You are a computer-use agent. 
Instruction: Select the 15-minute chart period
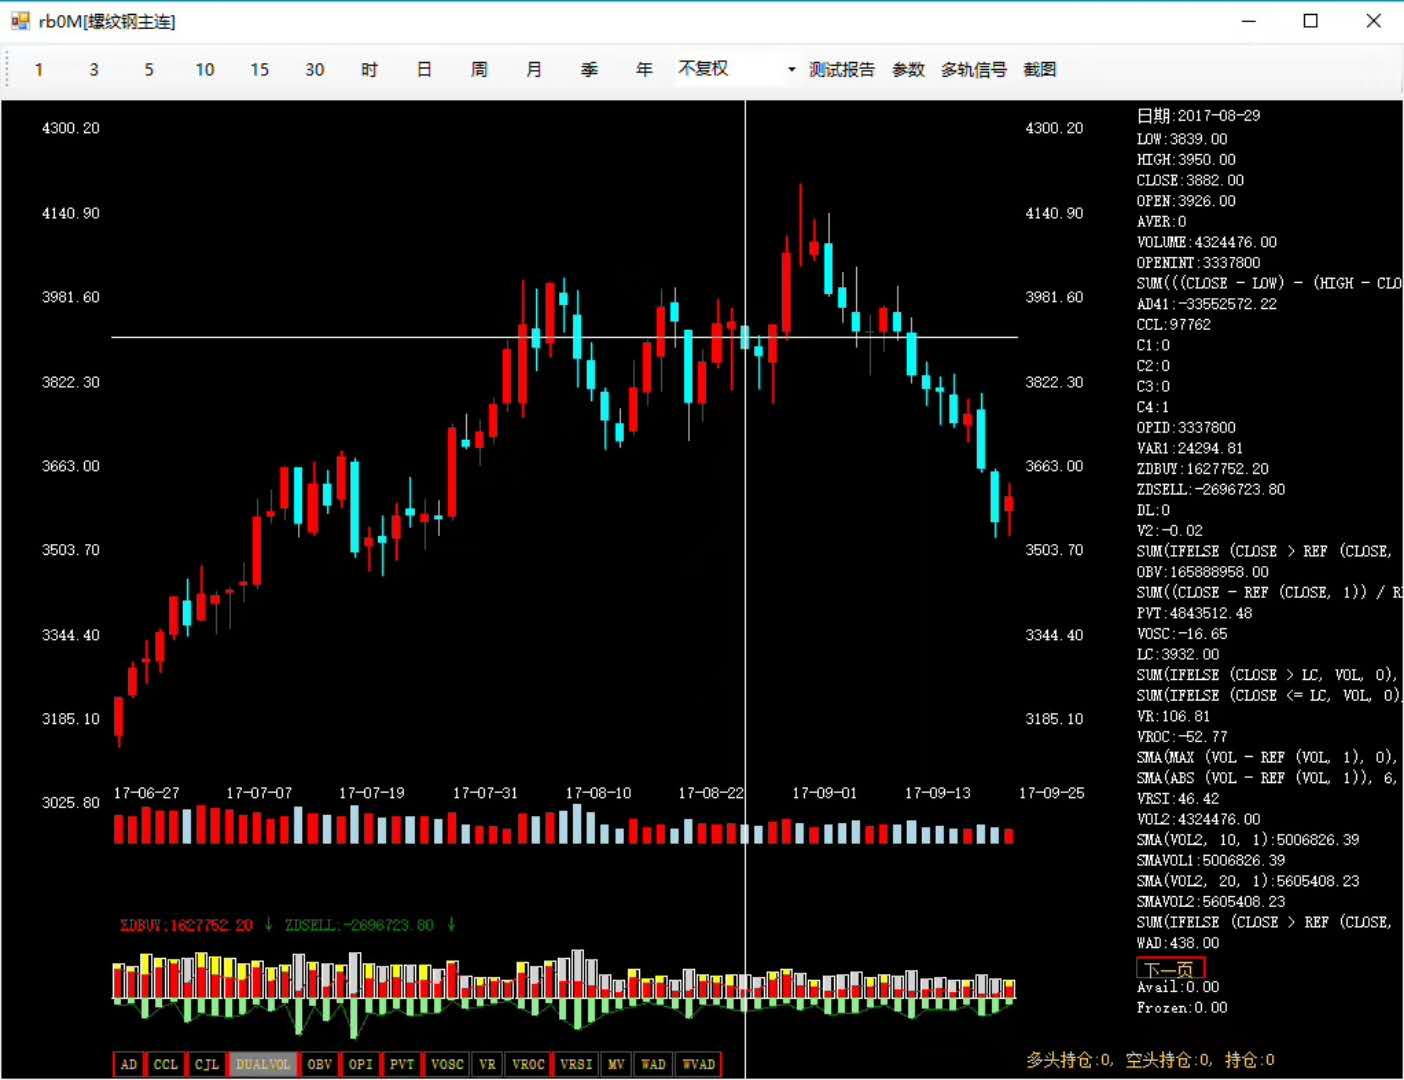pyautogui.click(x=259, y=69)
